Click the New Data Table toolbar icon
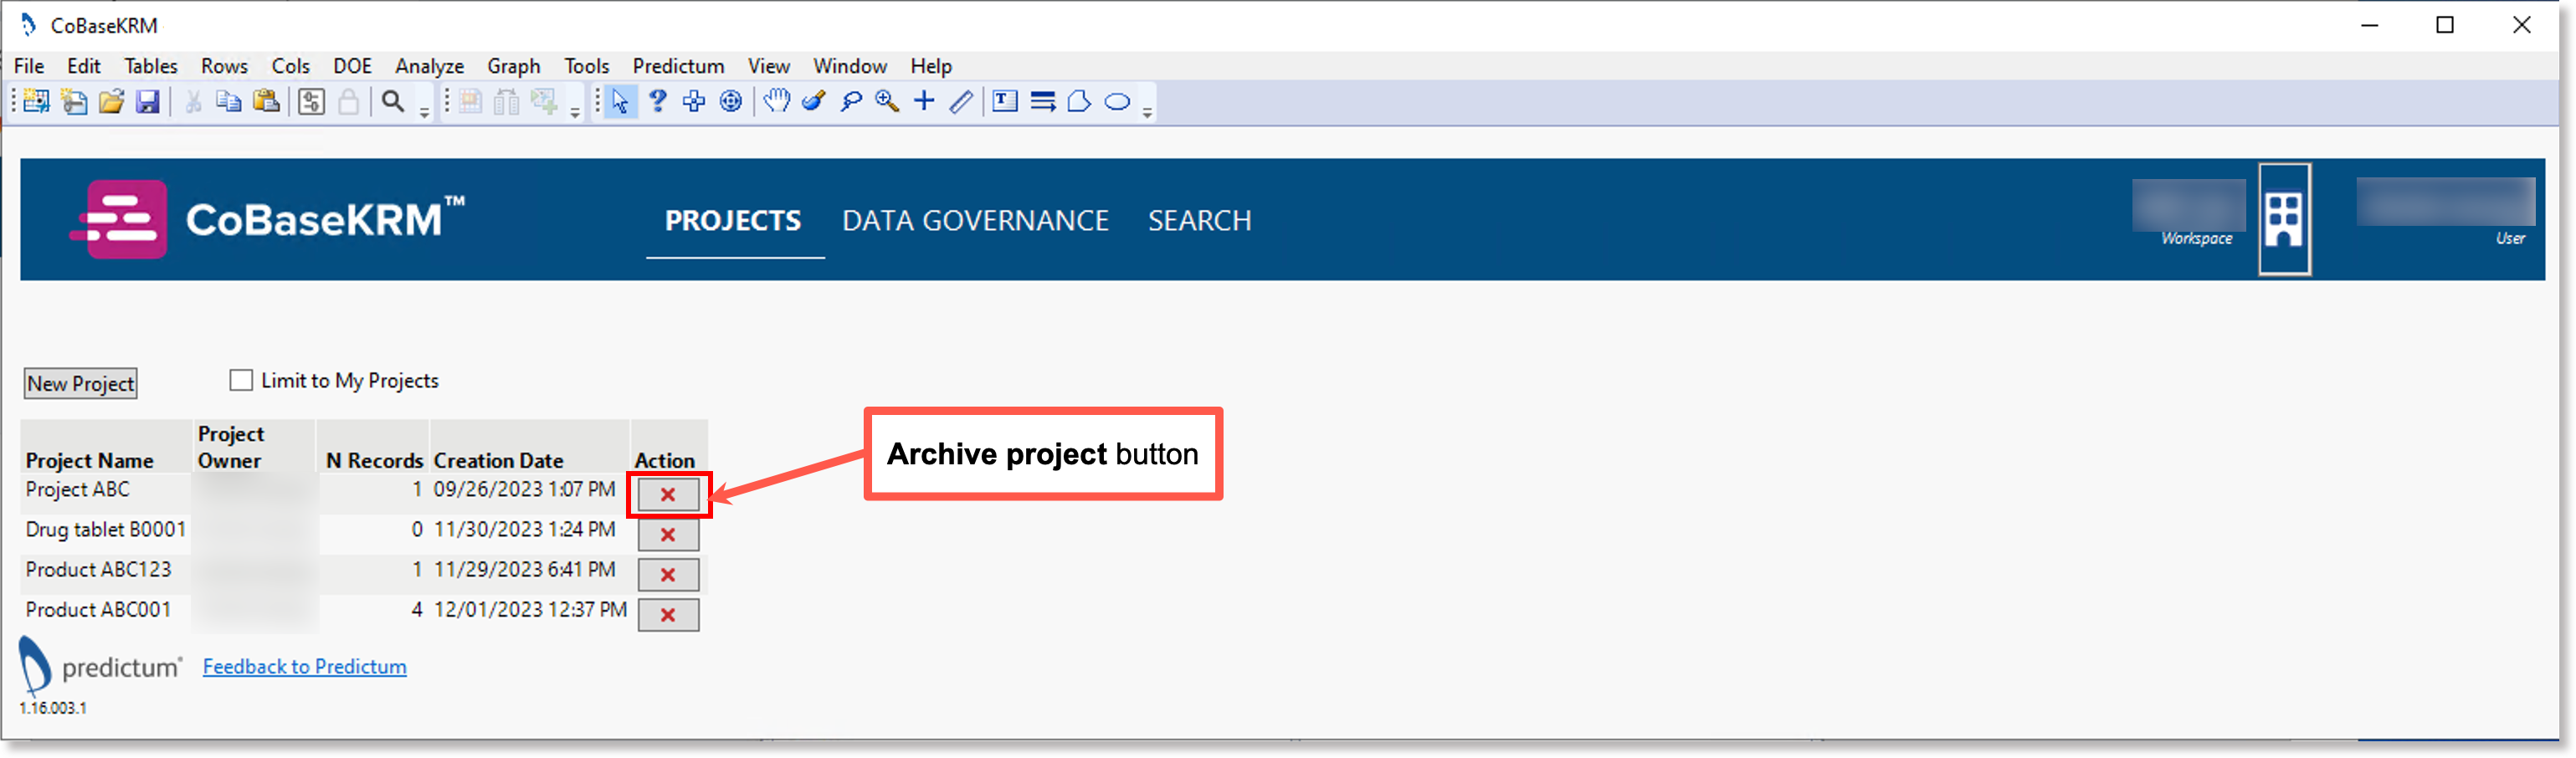 point(36,102)
